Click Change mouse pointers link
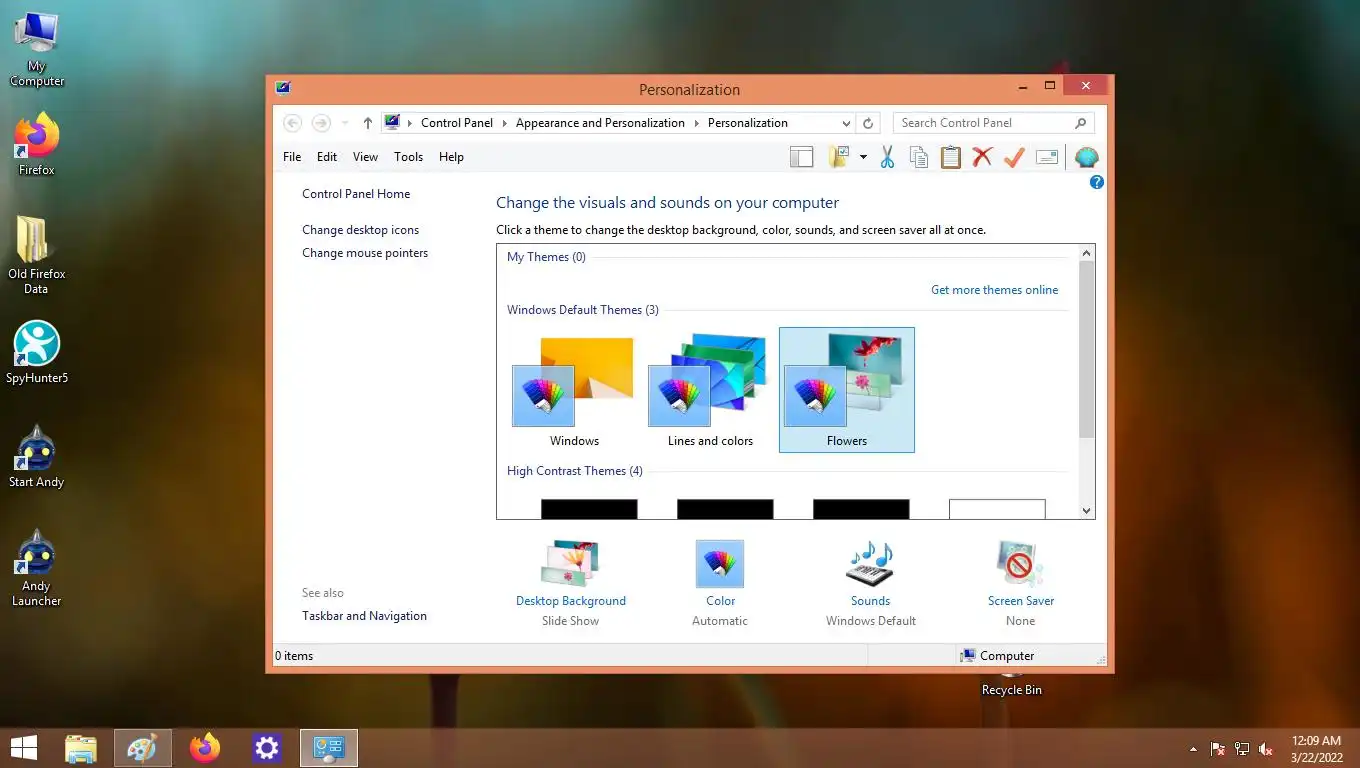Image resolution: width=1360 pixels, height=768 pixels. (x=365, y=253)
